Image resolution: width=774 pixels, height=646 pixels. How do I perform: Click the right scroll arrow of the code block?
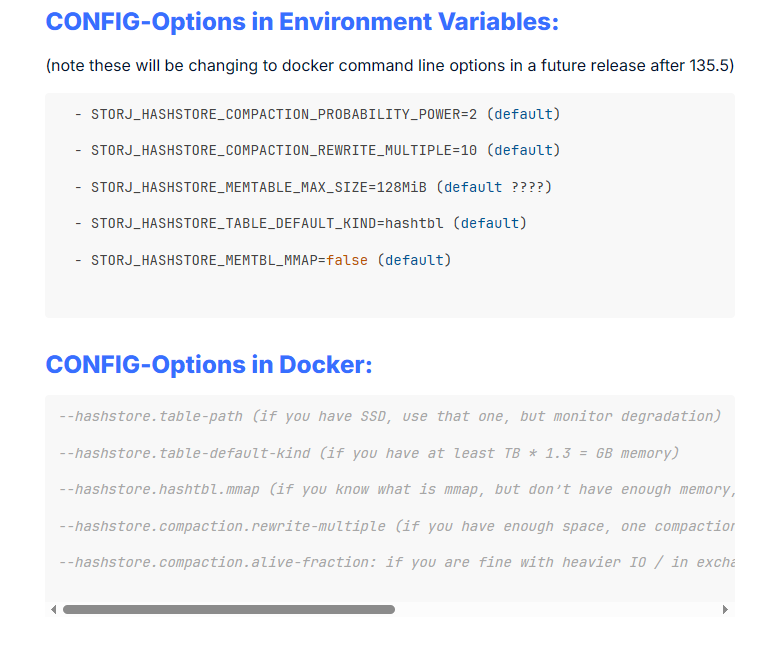(725, 609)
